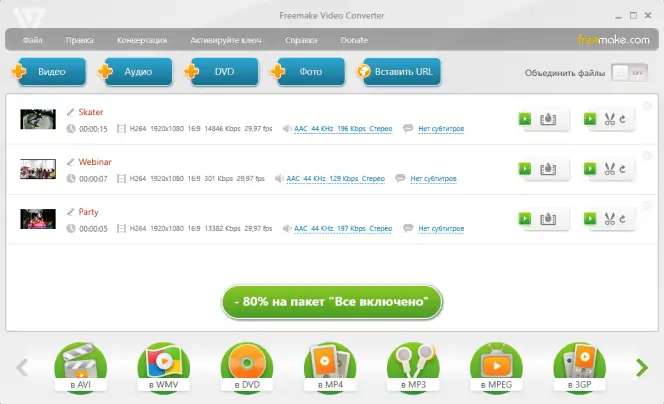Click Skater duration 00:00:15

(93, 129)
